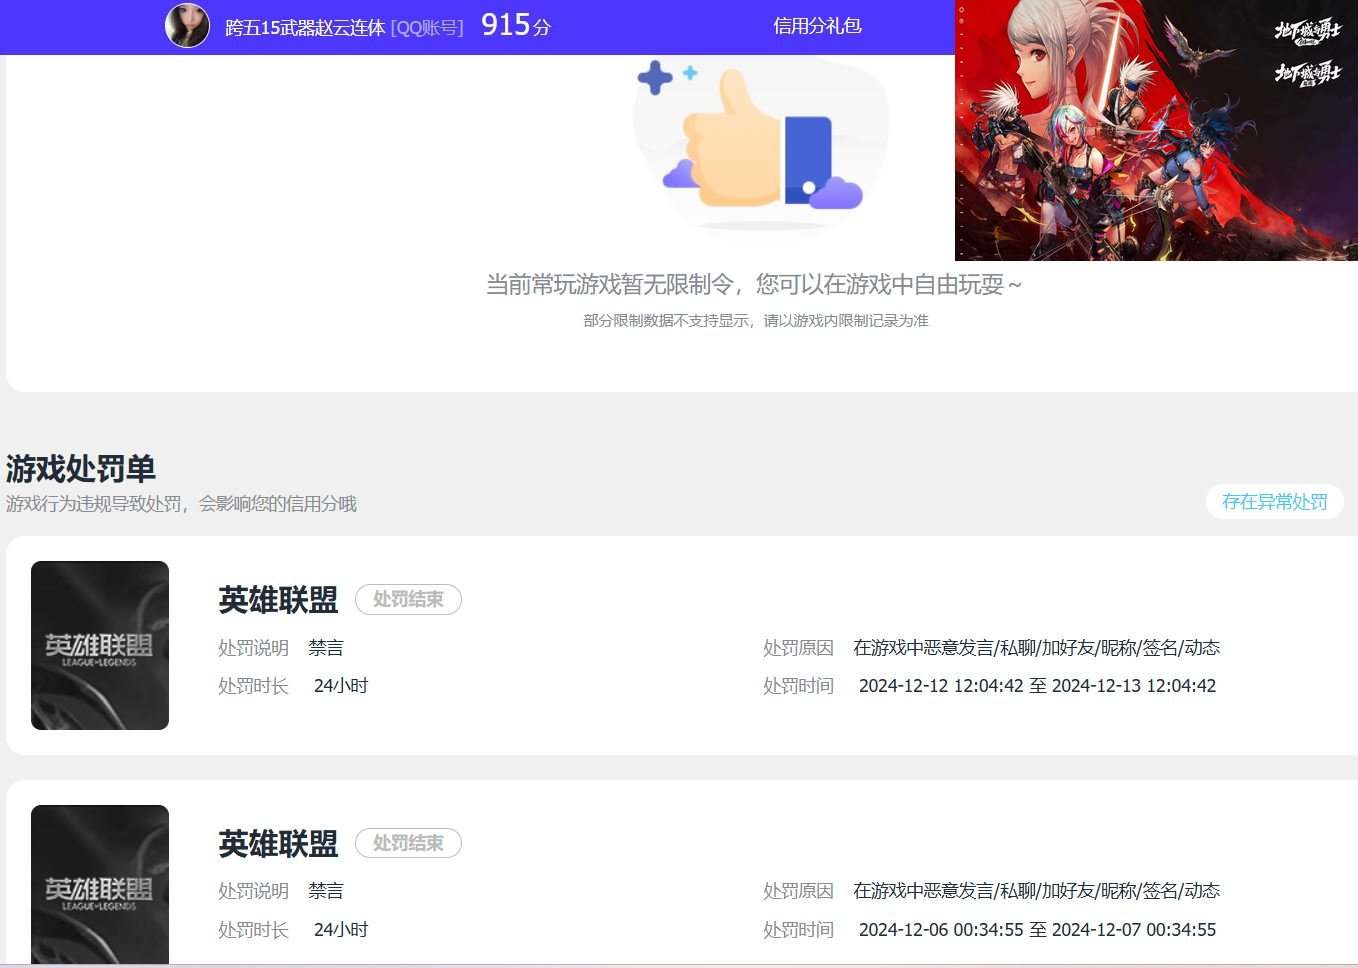The image size is (1358, 968).
Task: Click 处罚结束 badge of the 2024-12-12 penalty
Action: coord(408,599)
